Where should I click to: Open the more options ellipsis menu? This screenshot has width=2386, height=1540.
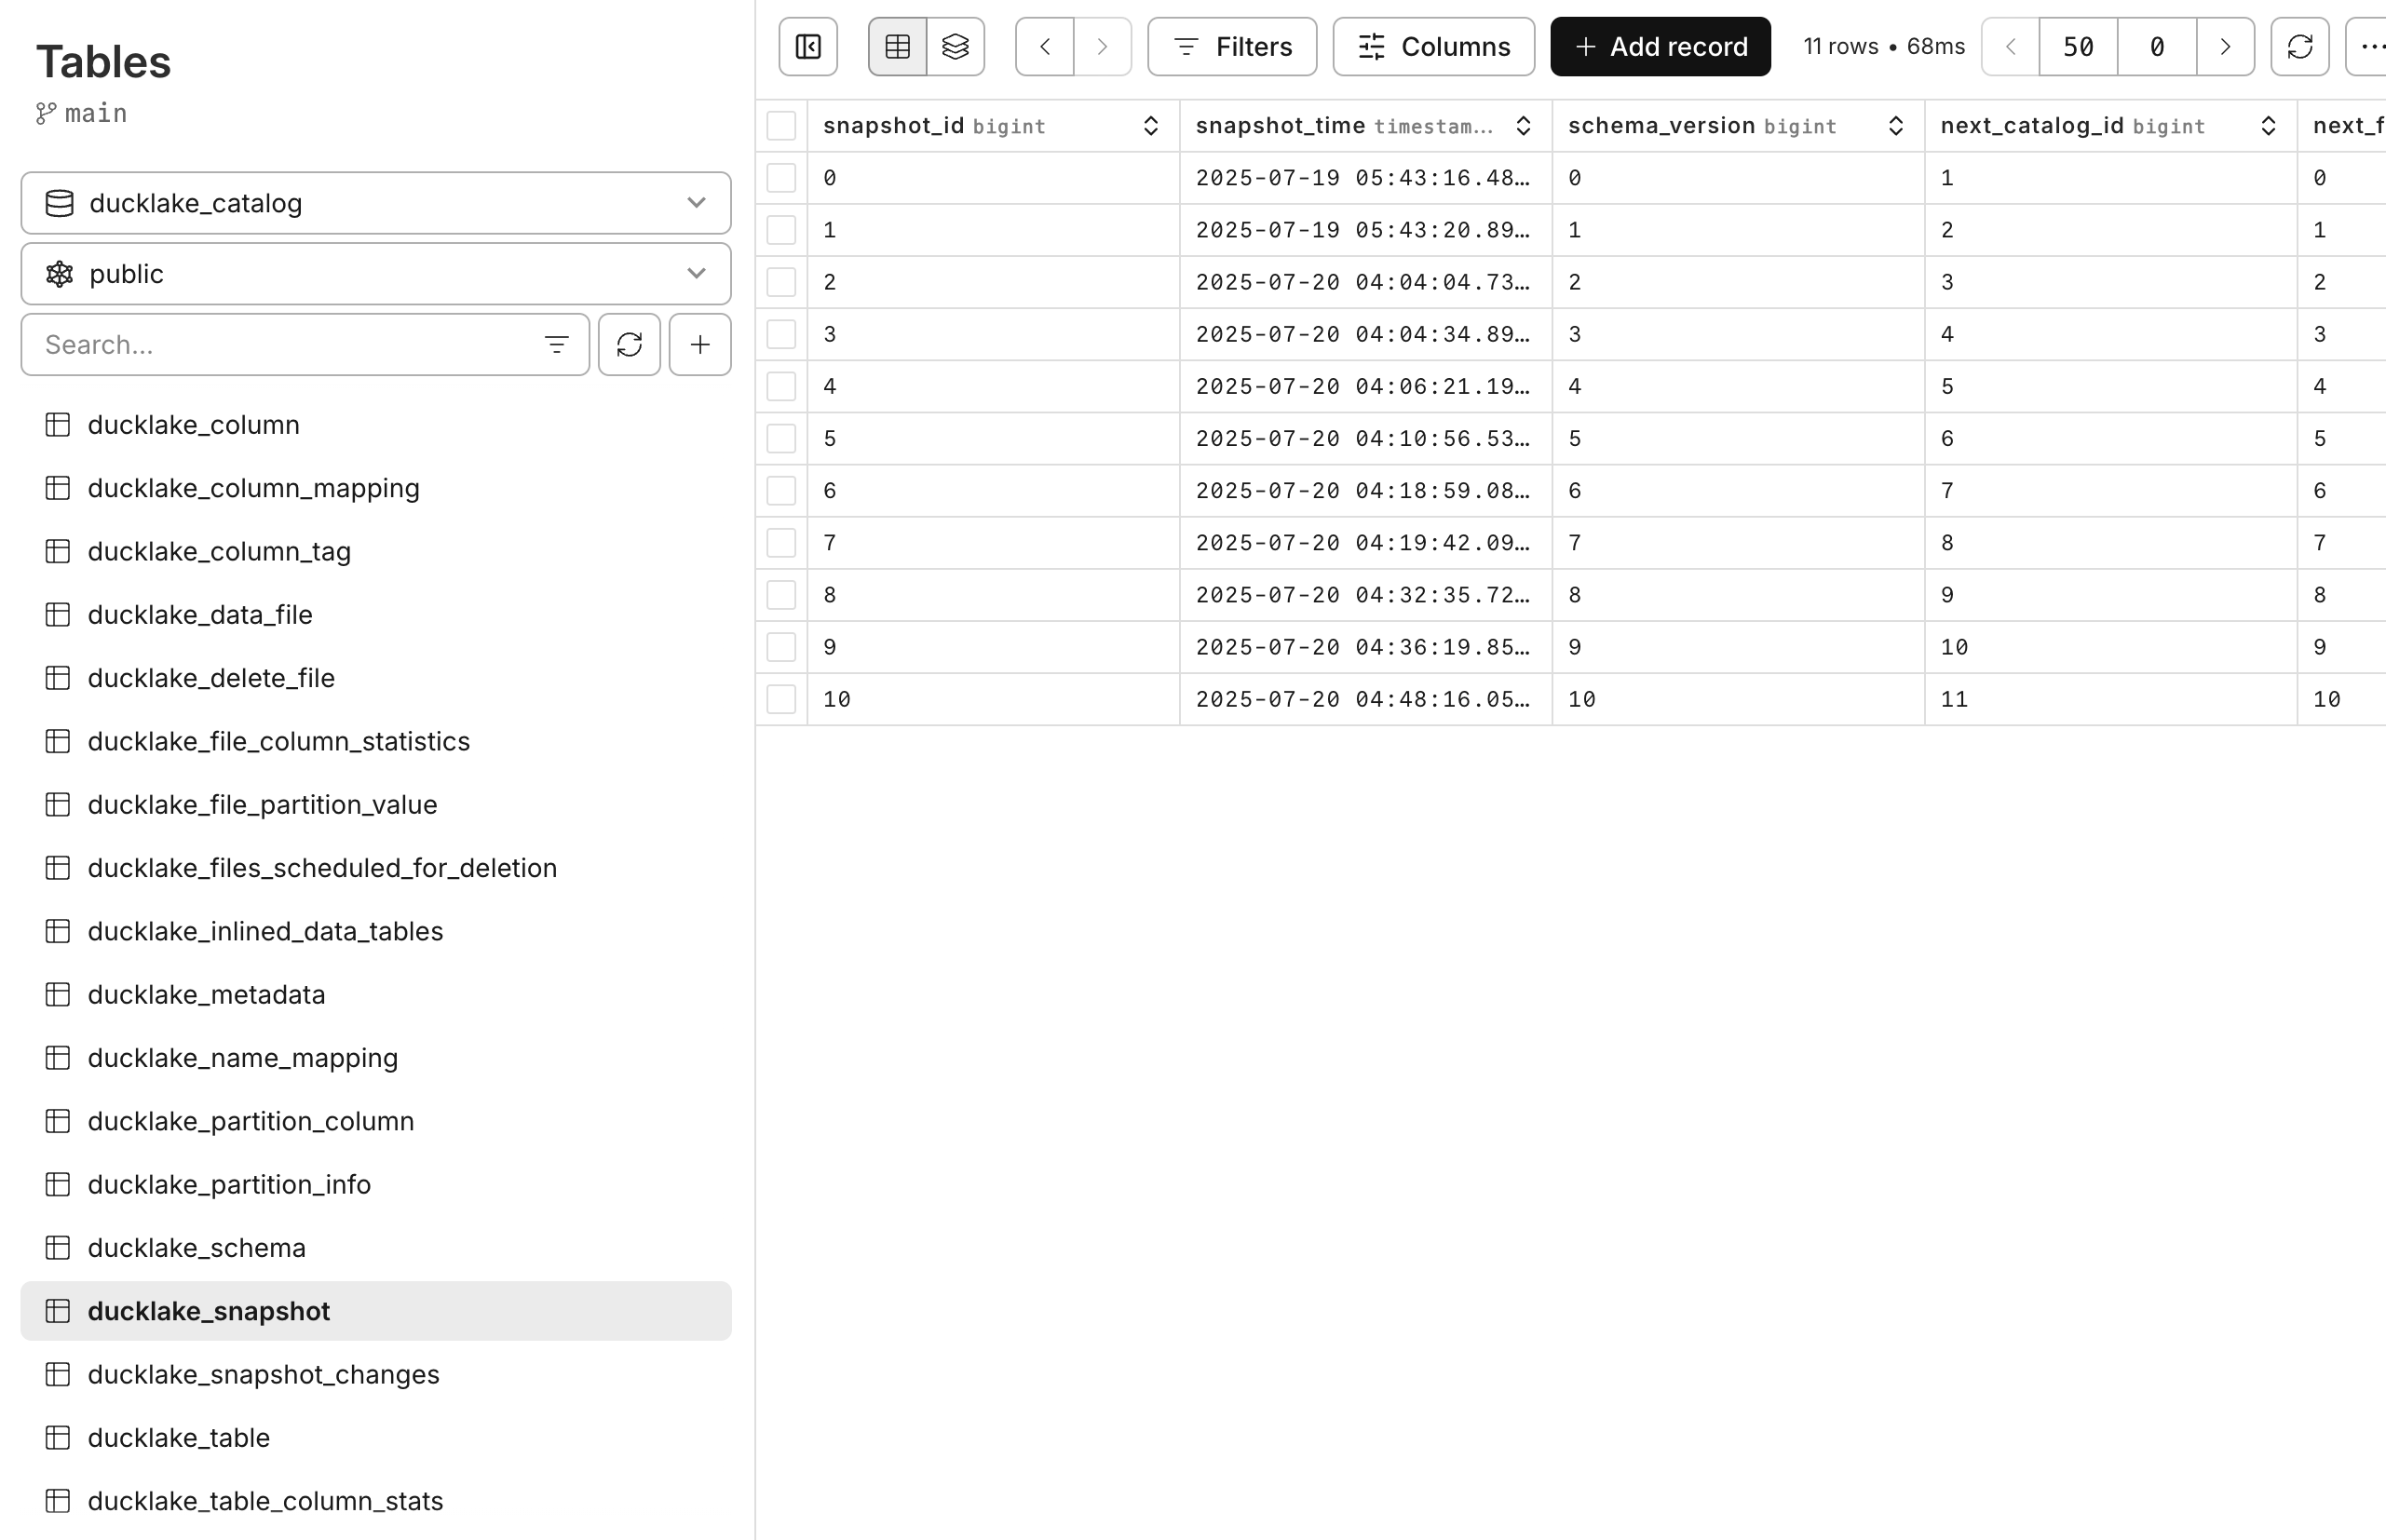(2372, 46)
